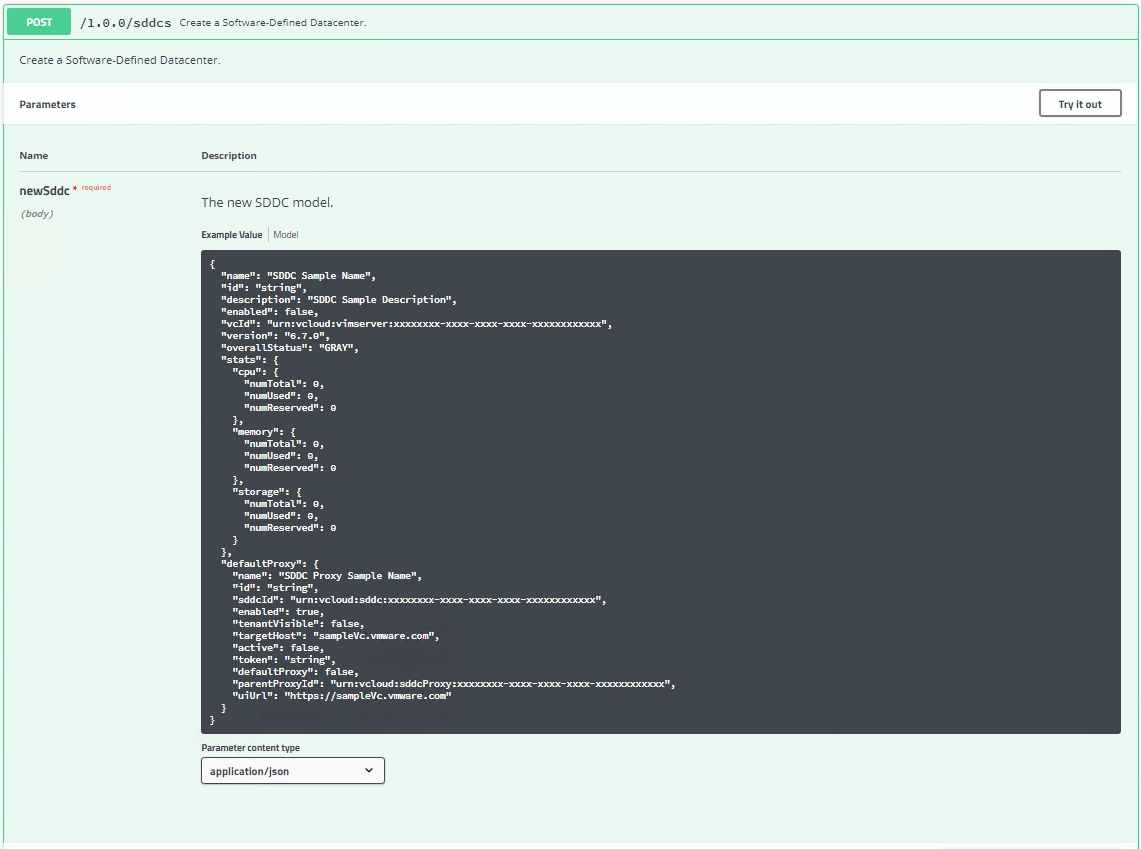Click the green POST method badge

39,22
